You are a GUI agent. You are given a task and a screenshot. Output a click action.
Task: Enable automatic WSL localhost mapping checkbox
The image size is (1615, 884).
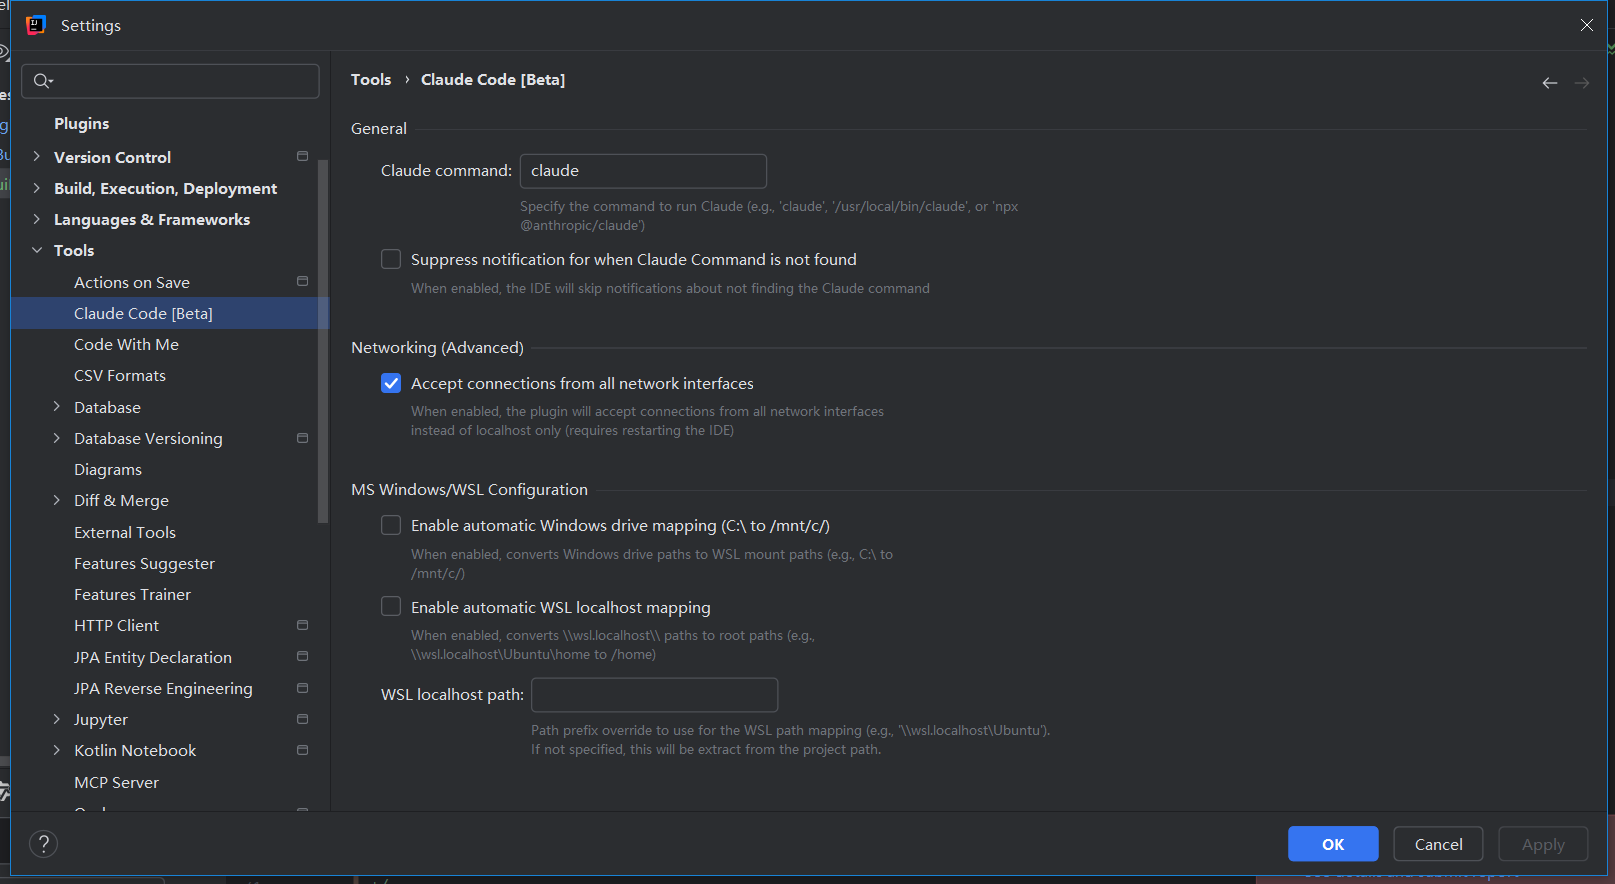pos(391,607)
